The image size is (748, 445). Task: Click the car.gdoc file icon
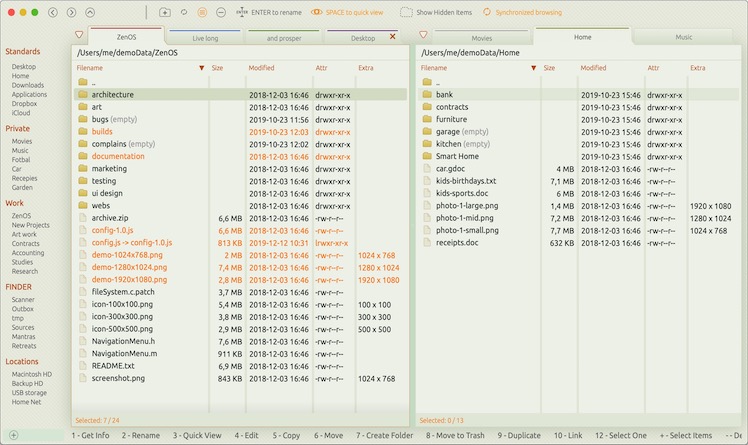(427, 168)
